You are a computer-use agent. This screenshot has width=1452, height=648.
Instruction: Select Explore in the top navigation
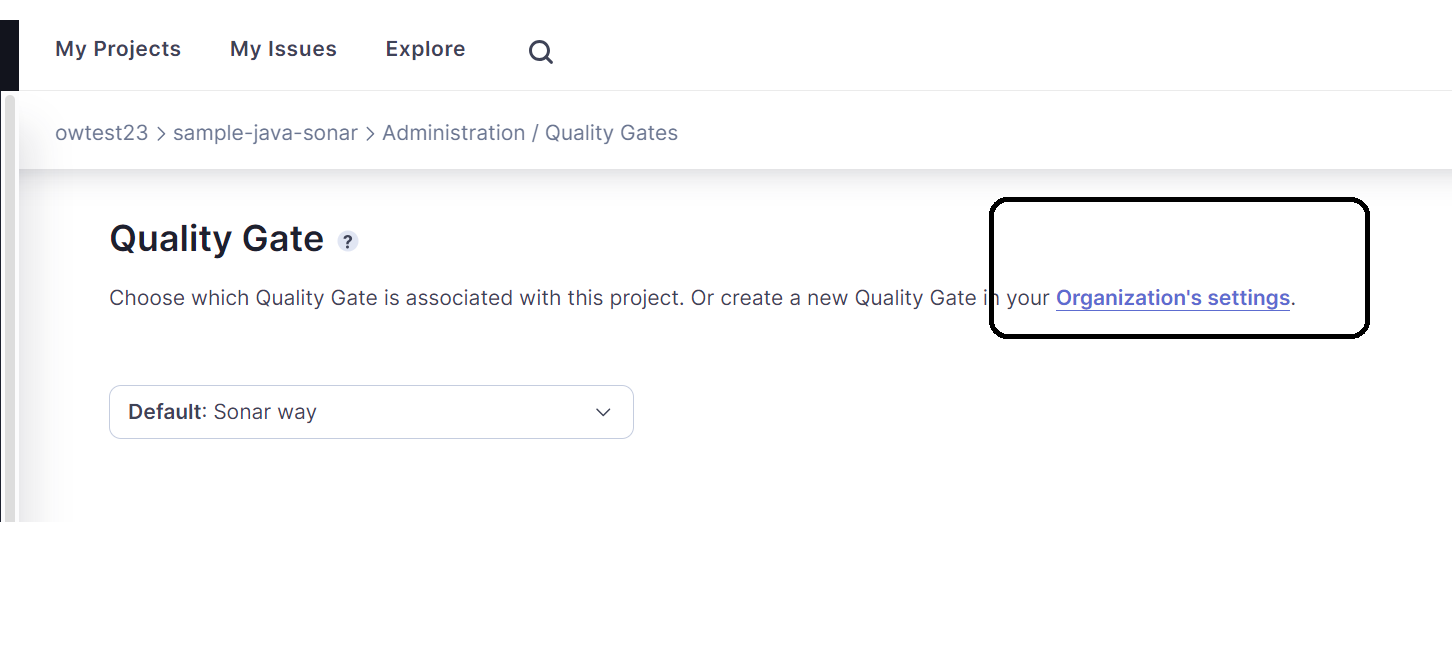pyautogui.click(x=425, y=49)
